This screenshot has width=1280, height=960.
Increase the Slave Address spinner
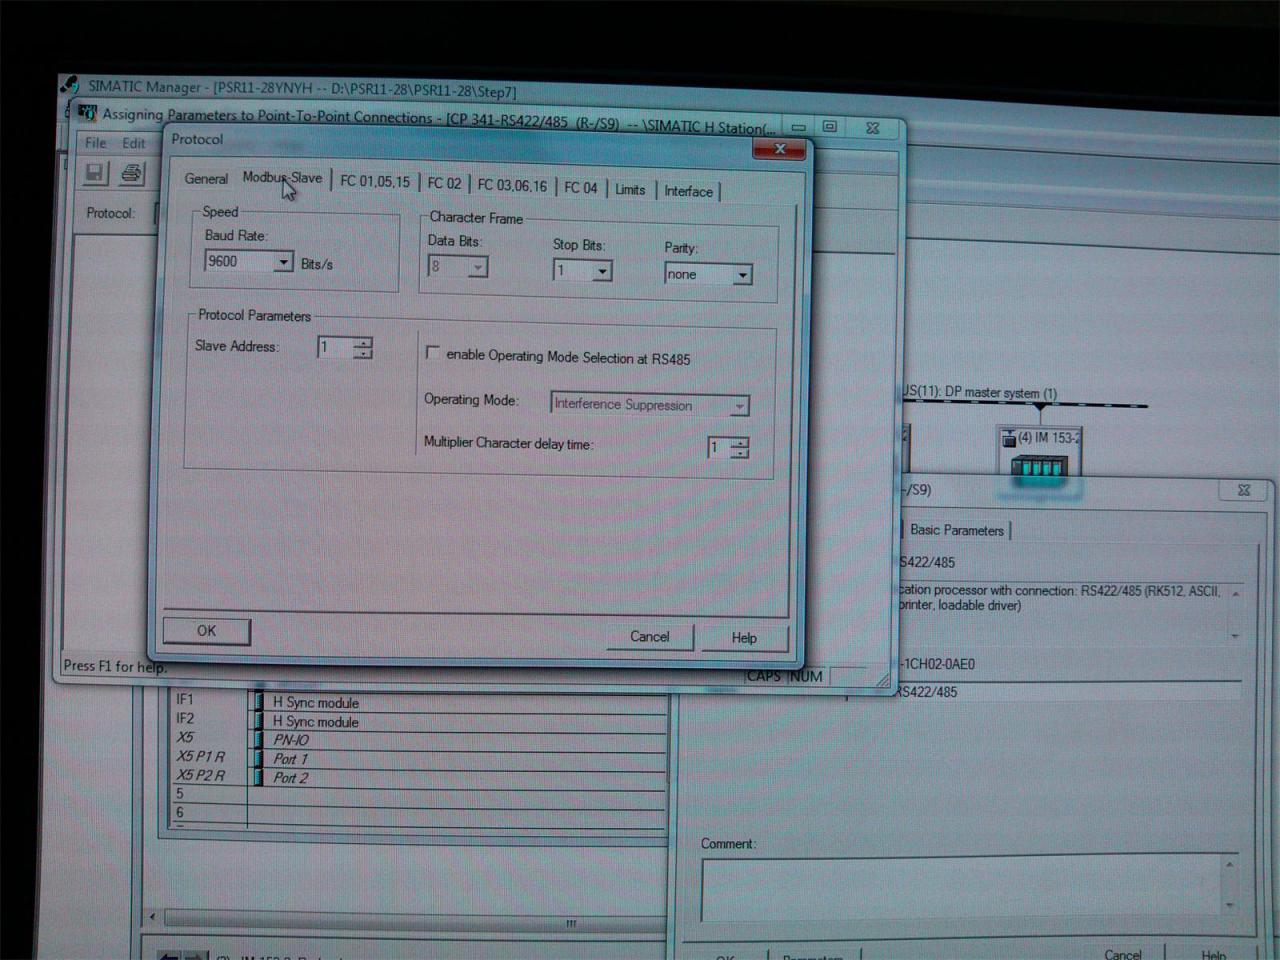pyautogui.click(x=362, y=343)
